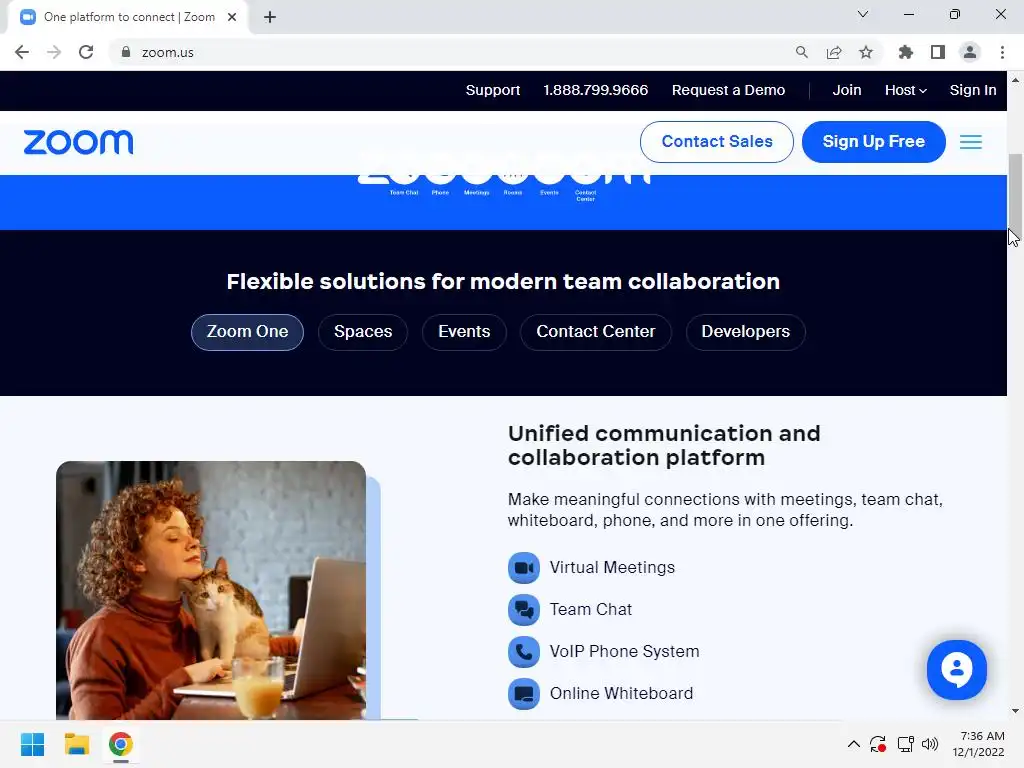The height and width of the screenshot is (768, 1024).
Task: Open the chat assistant bubble icon
Action: point(956,669)
